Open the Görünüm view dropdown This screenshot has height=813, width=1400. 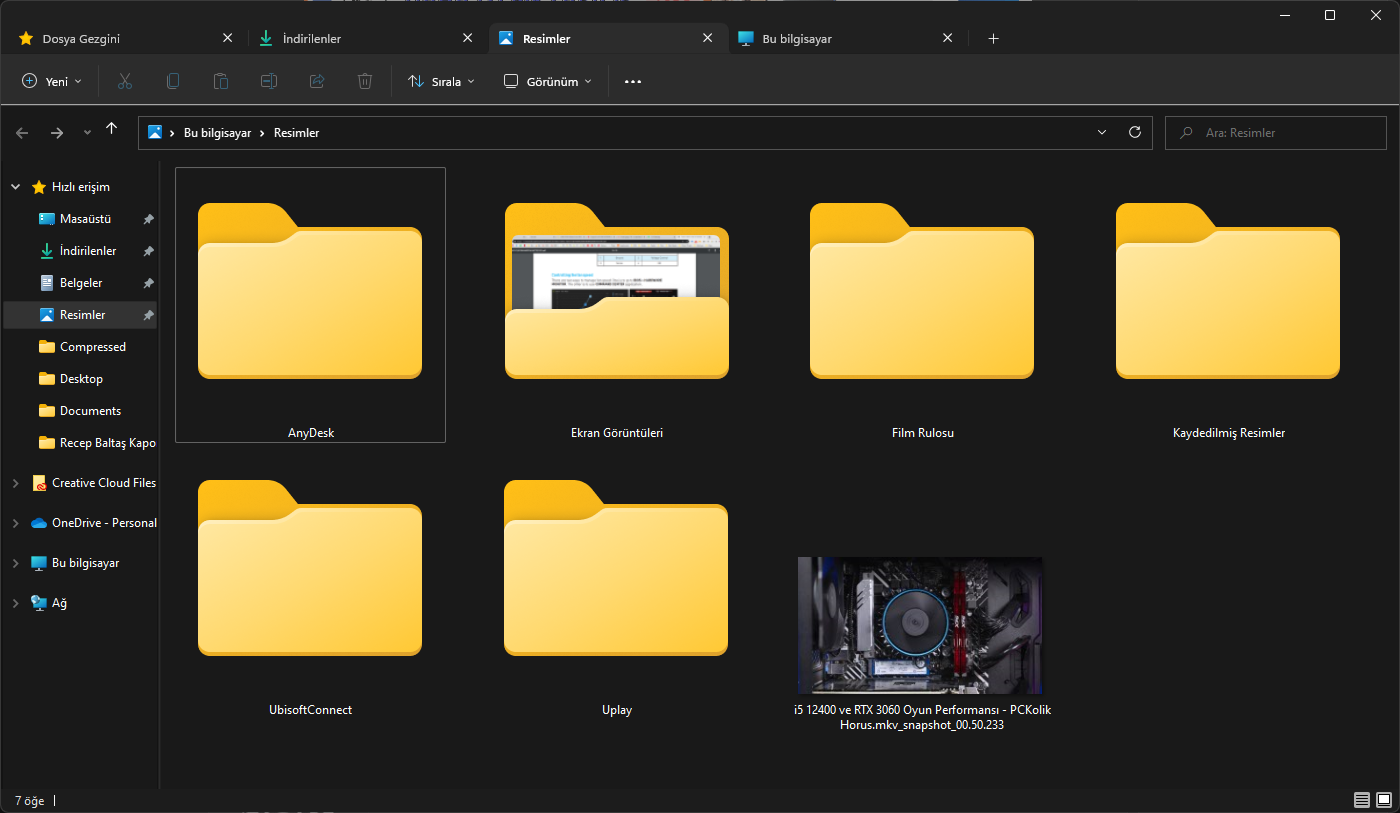click(x=547, y=81)
